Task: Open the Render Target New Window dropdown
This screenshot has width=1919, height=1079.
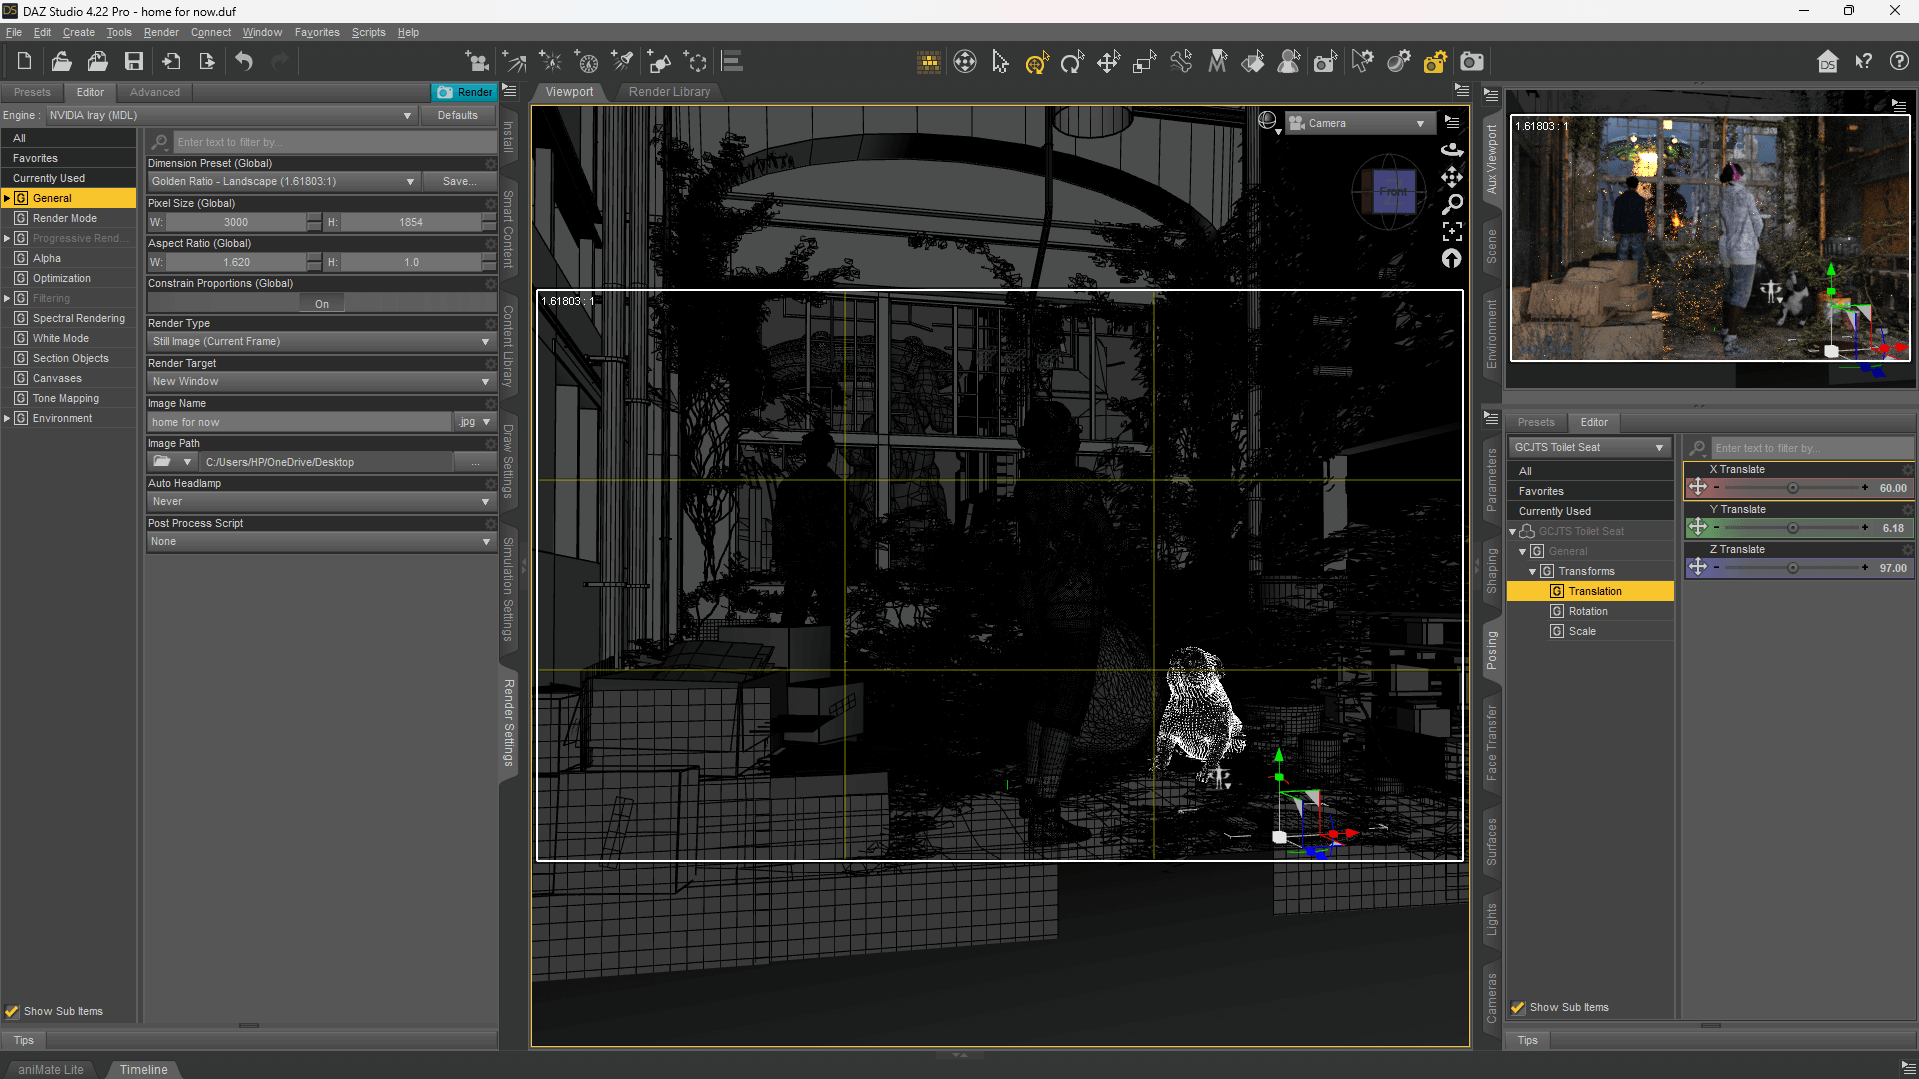Action: (321, 381)
